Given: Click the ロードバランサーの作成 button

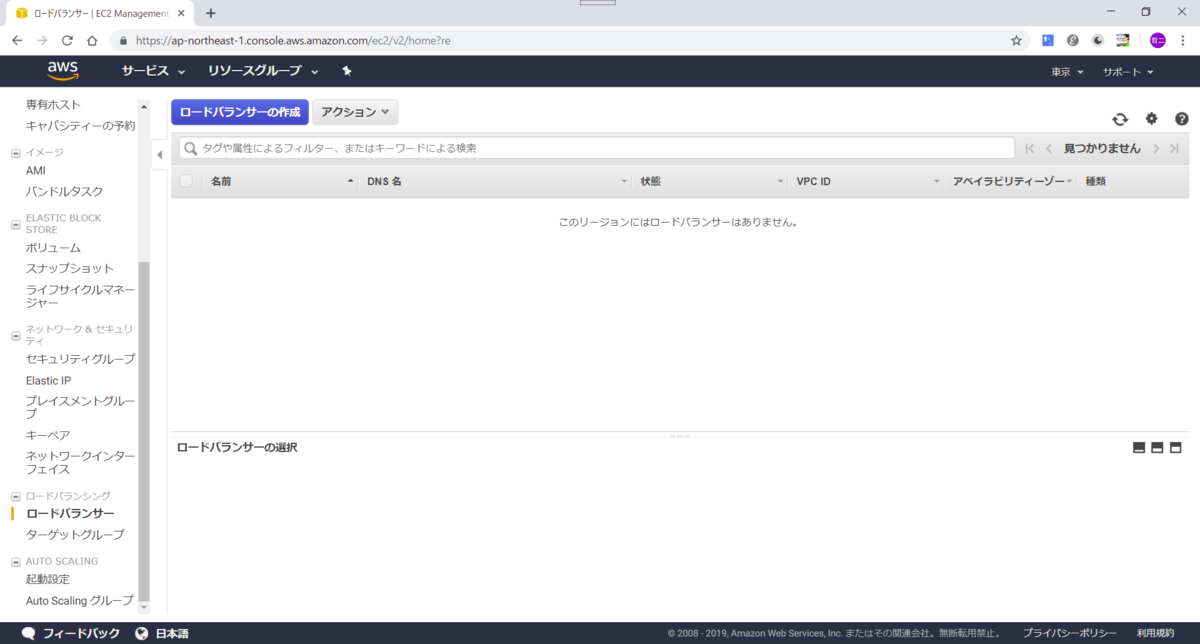Looking at the screenshot, I should [x=239, y=112].
